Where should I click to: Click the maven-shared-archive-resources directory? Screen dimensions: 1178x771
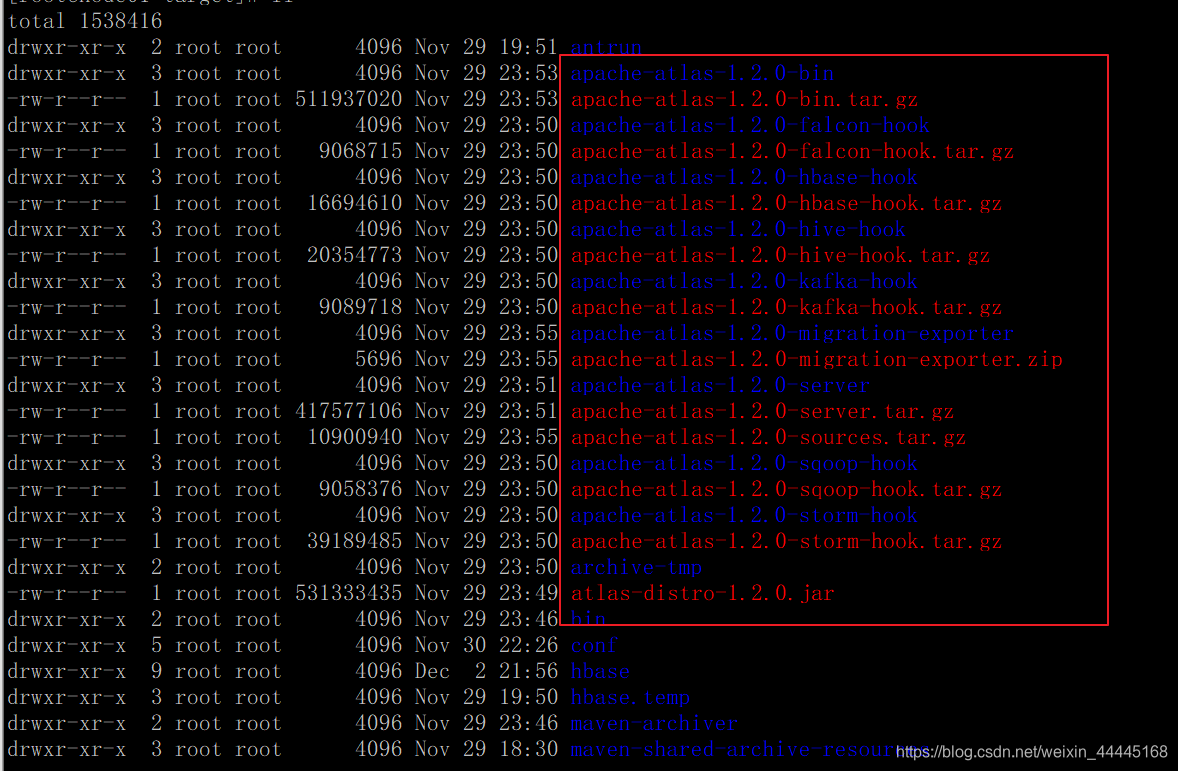pos(750,749)
